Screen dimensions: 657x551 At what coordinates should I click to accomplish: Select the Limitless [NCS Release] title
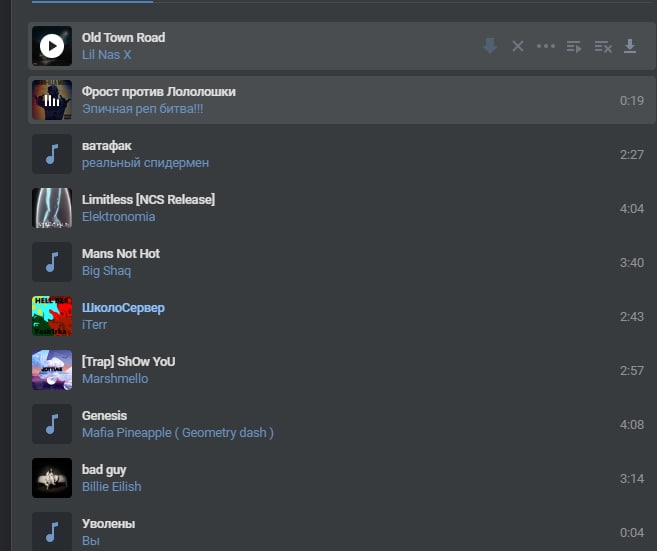tap(148, 200)
